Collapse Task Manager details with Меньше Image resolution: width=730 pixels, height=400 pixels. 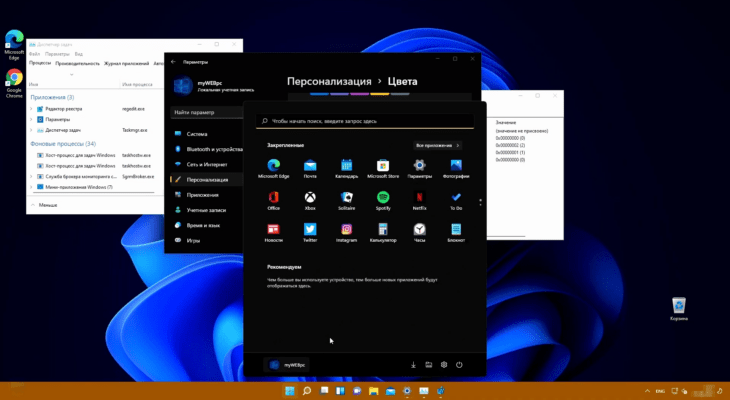coord(44,205)
